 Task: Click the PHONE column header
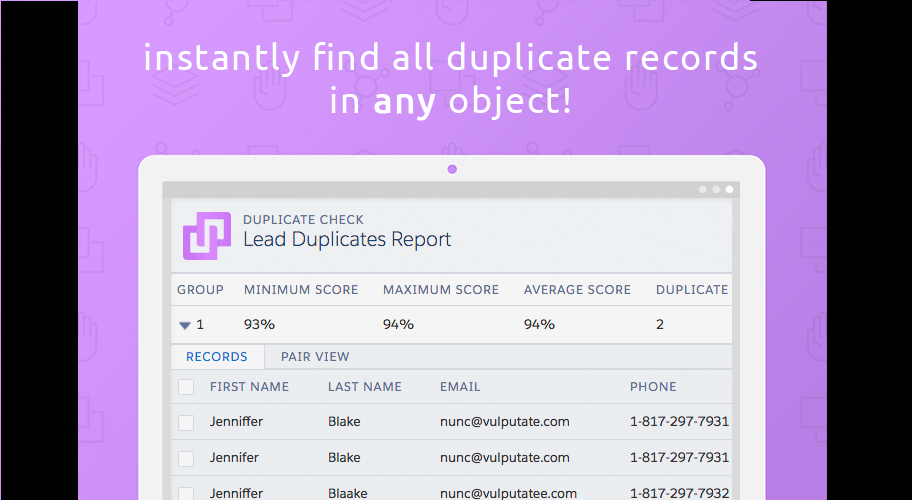[x=653, y=387]
